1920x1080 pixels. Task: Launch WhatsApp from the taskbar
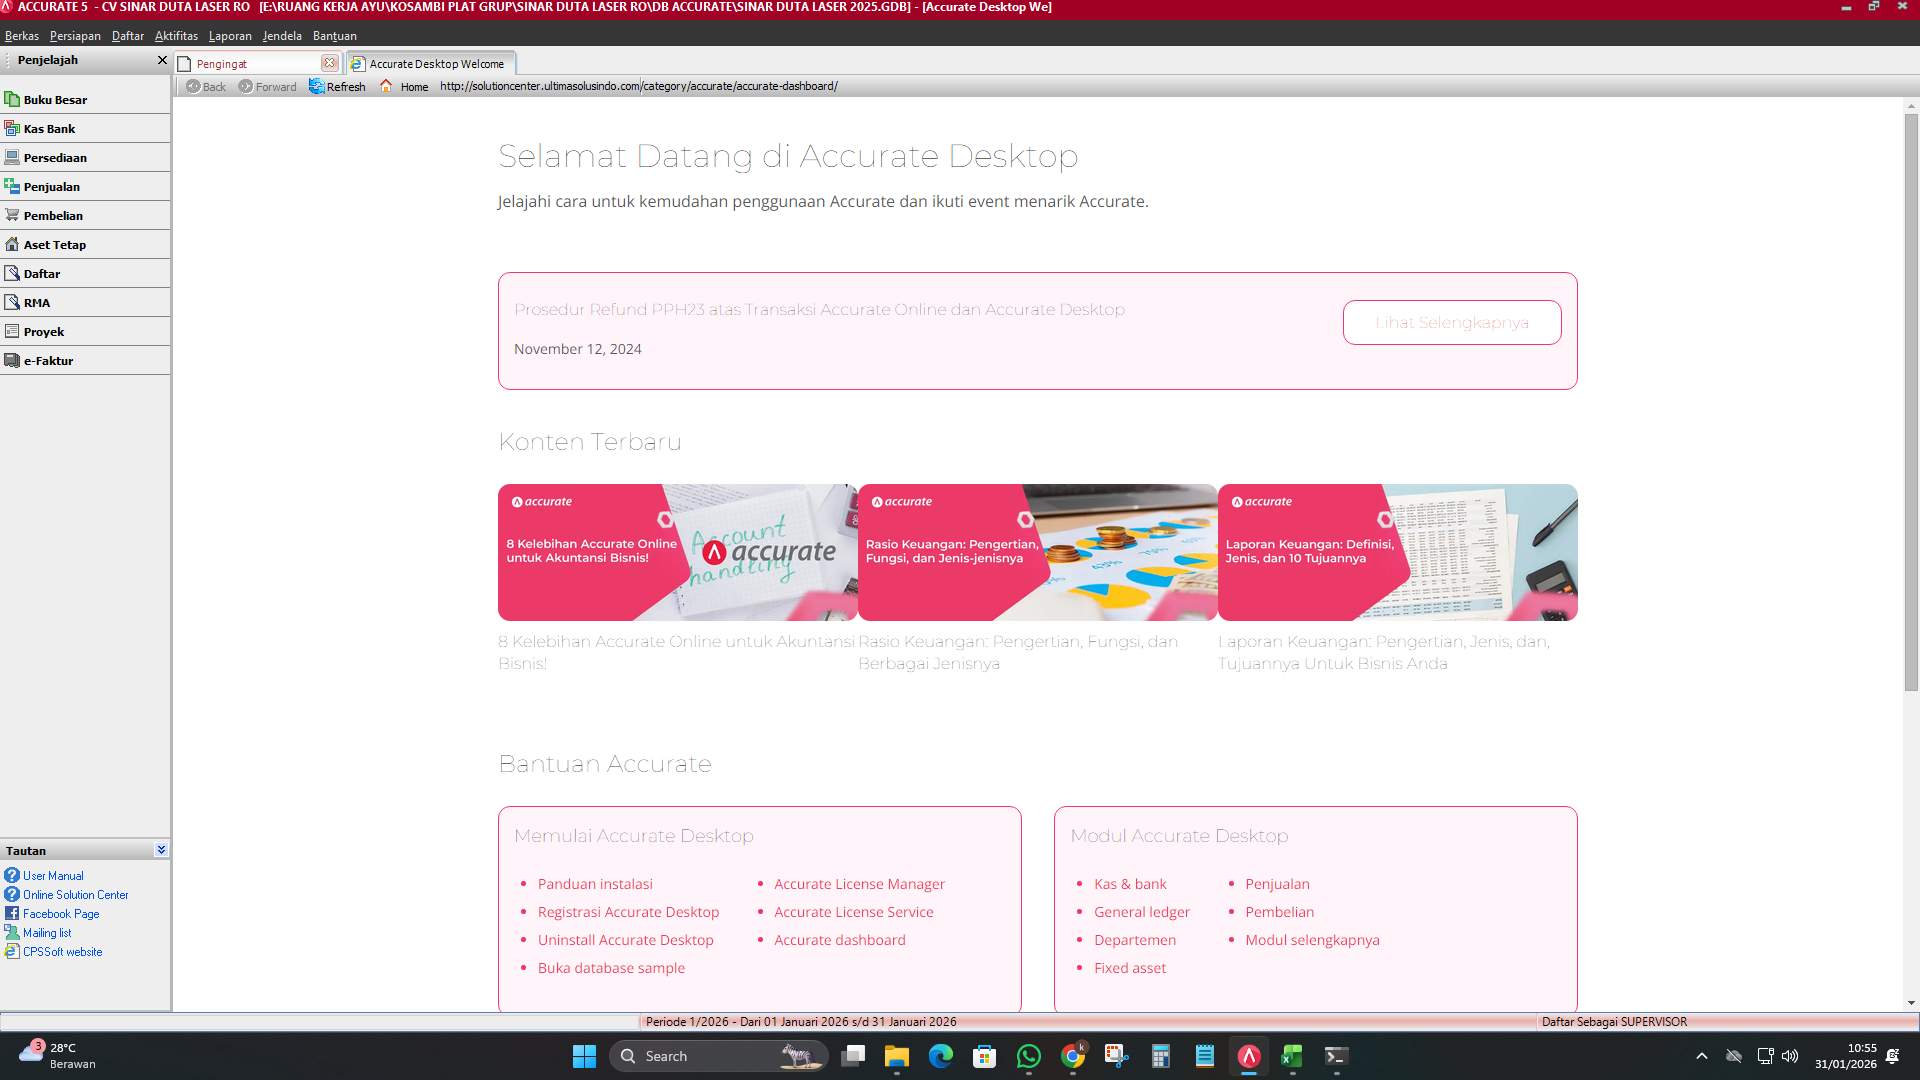[x=1029, y=1056]
